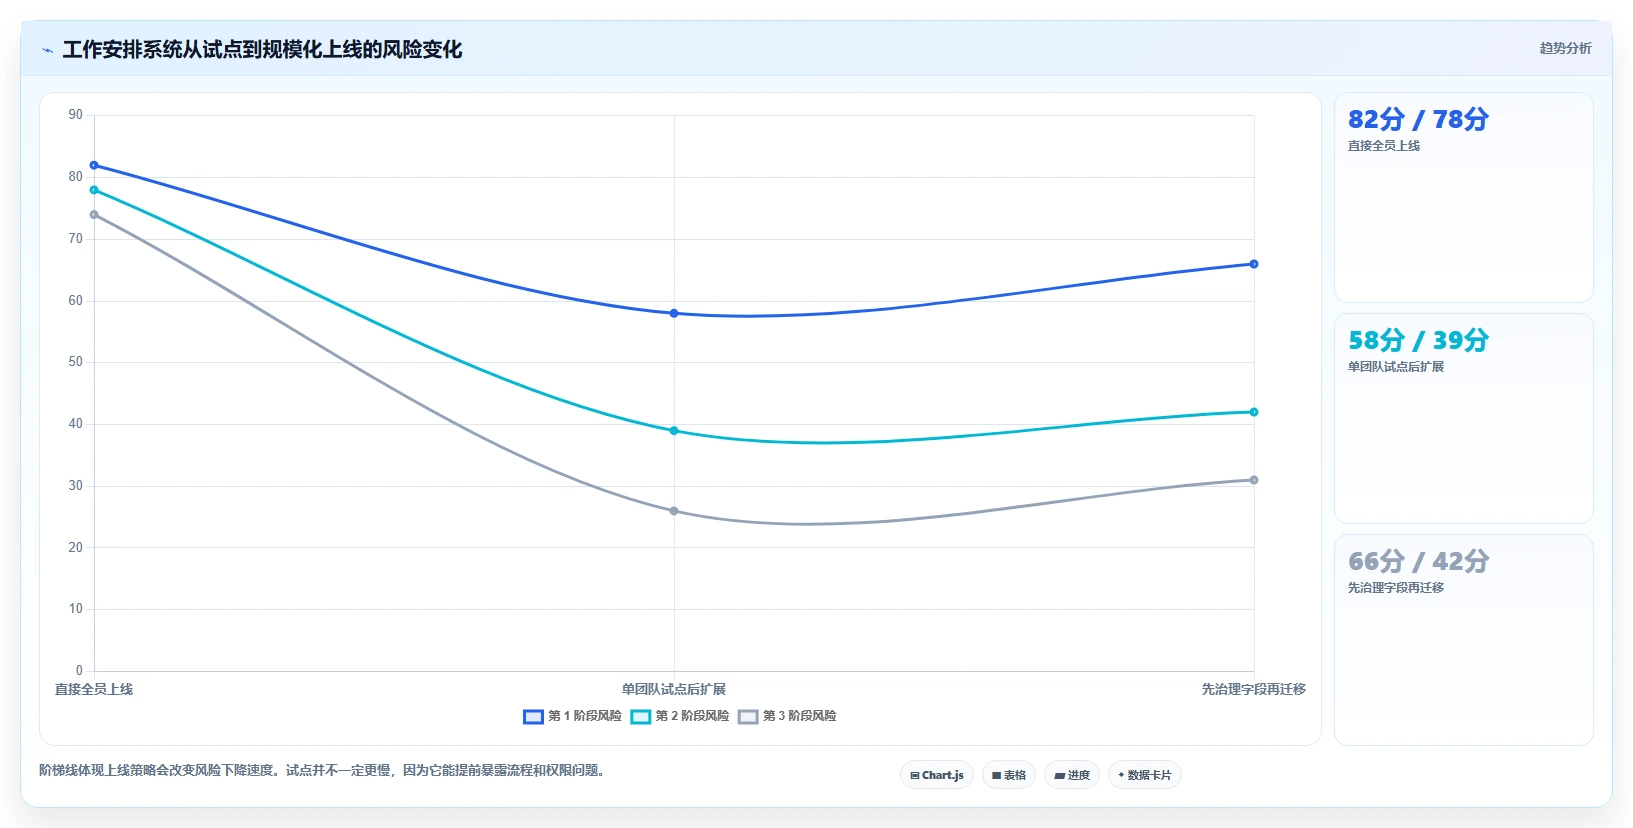Screen dimensions: 1633x828
Task: Click the 单团队试点后扩展 x-axis label
Action: coord(674,689)
